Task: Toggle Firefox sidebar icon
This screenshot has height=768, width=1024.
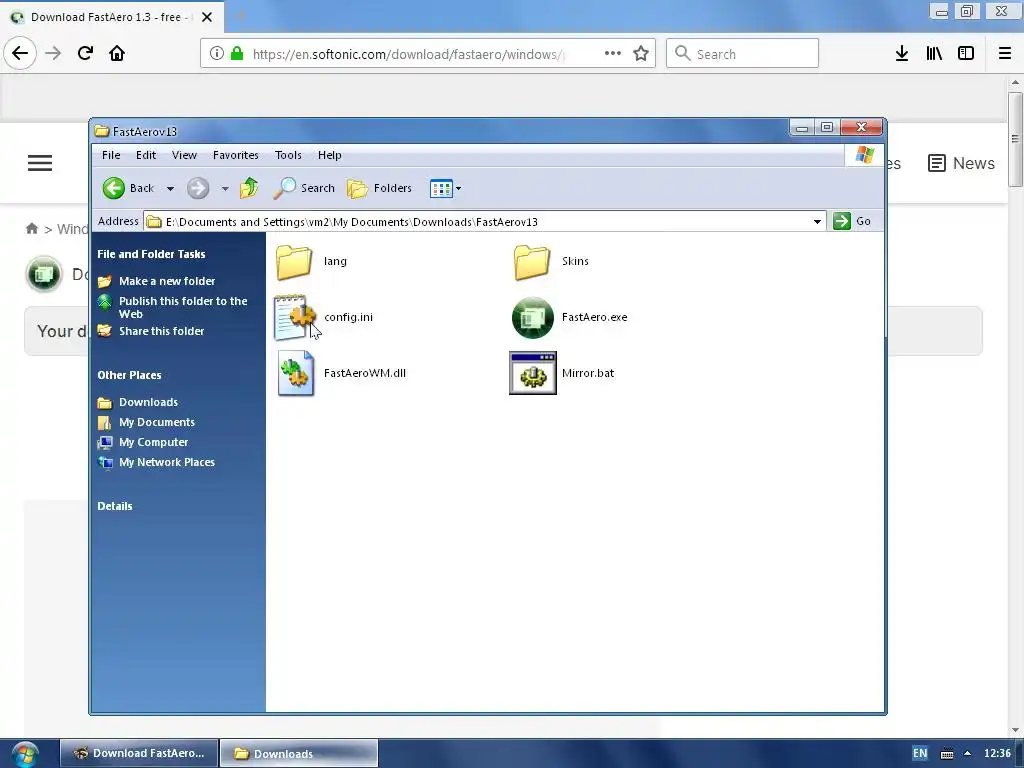Action: click(966, 54)
